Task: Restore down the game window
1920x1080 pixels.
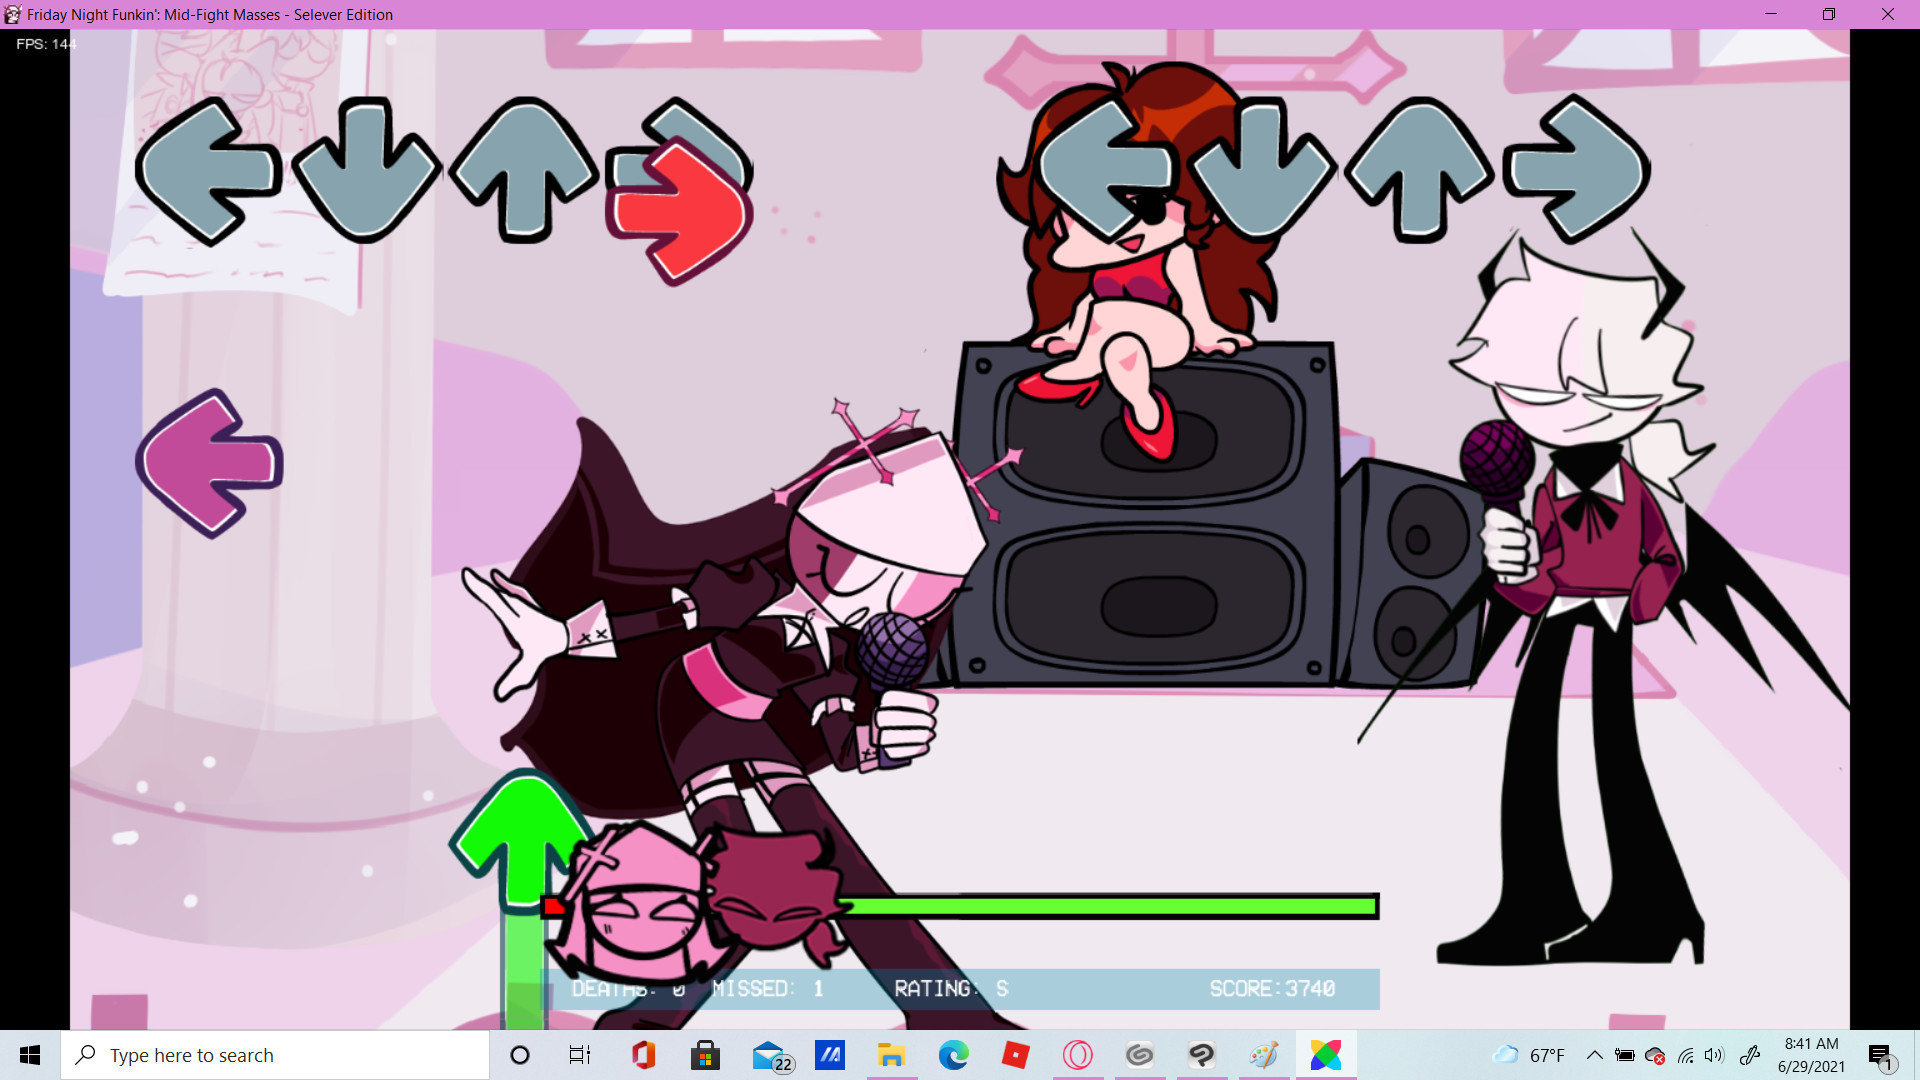Action: [x=1829, y=14]
